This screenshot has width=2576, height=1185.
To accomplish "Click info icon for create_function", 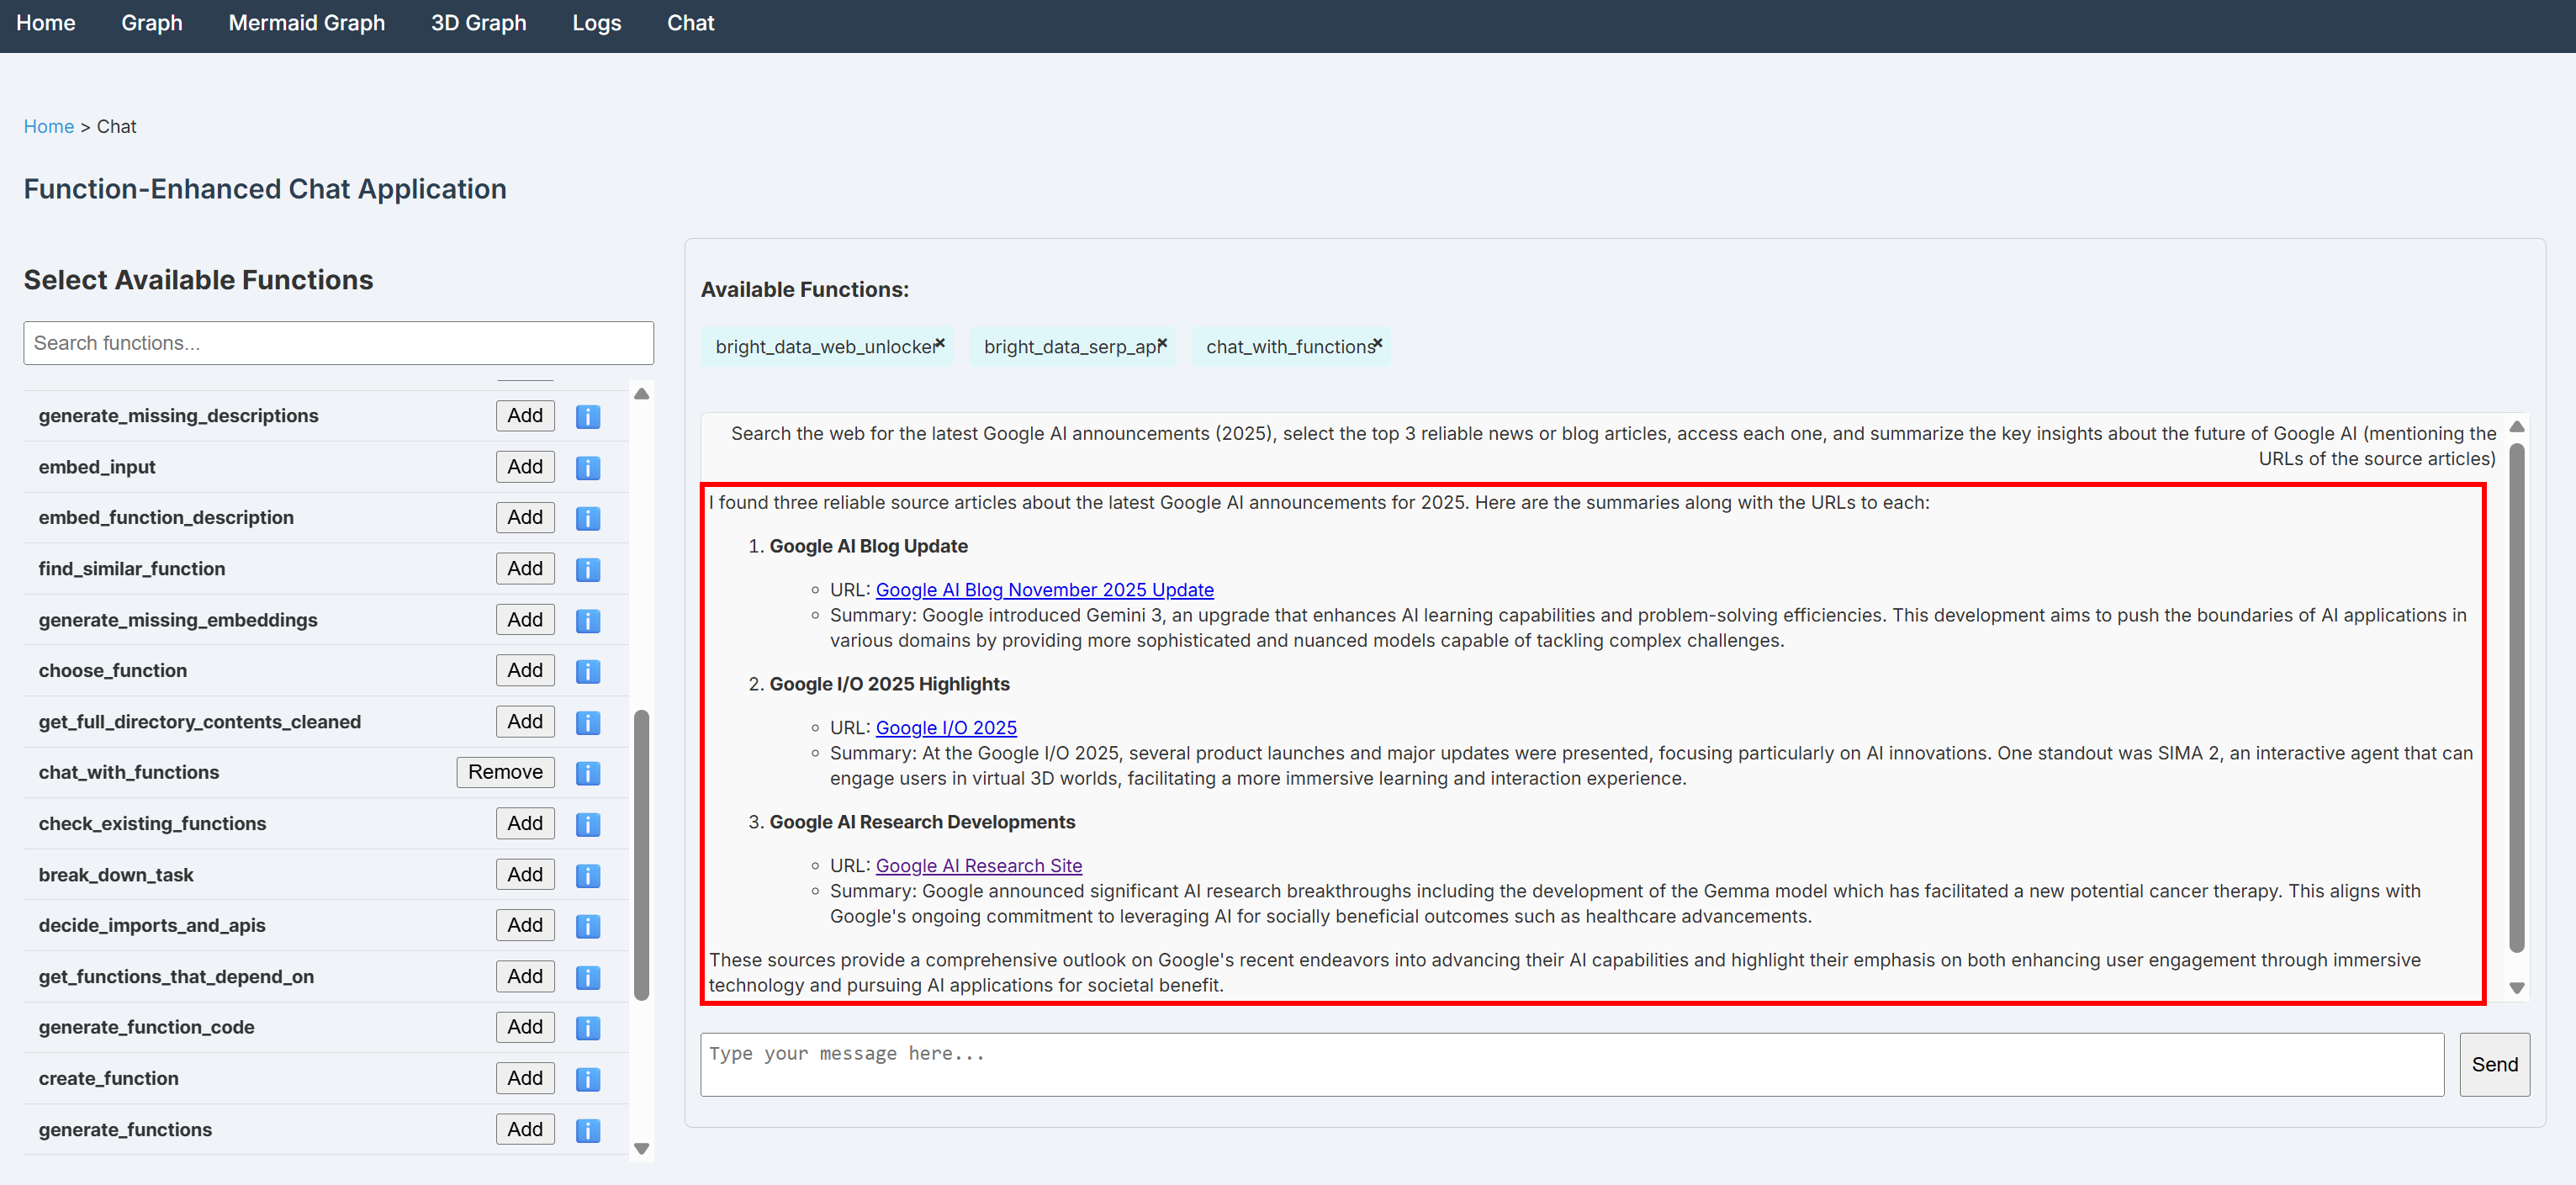I will click(x=588, y=1079).
